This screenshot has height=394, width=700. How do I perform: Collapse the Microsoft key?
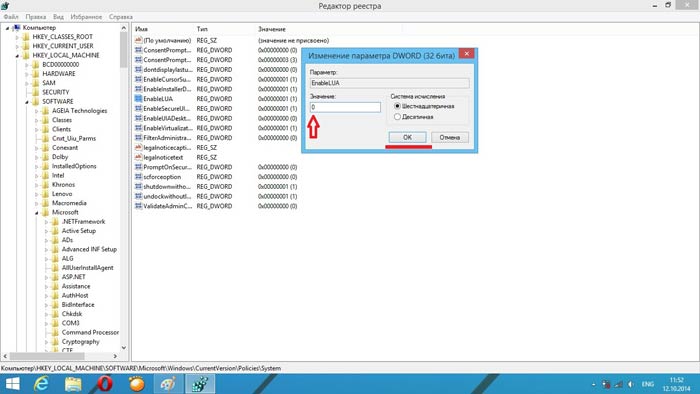(x=37, y=213)
